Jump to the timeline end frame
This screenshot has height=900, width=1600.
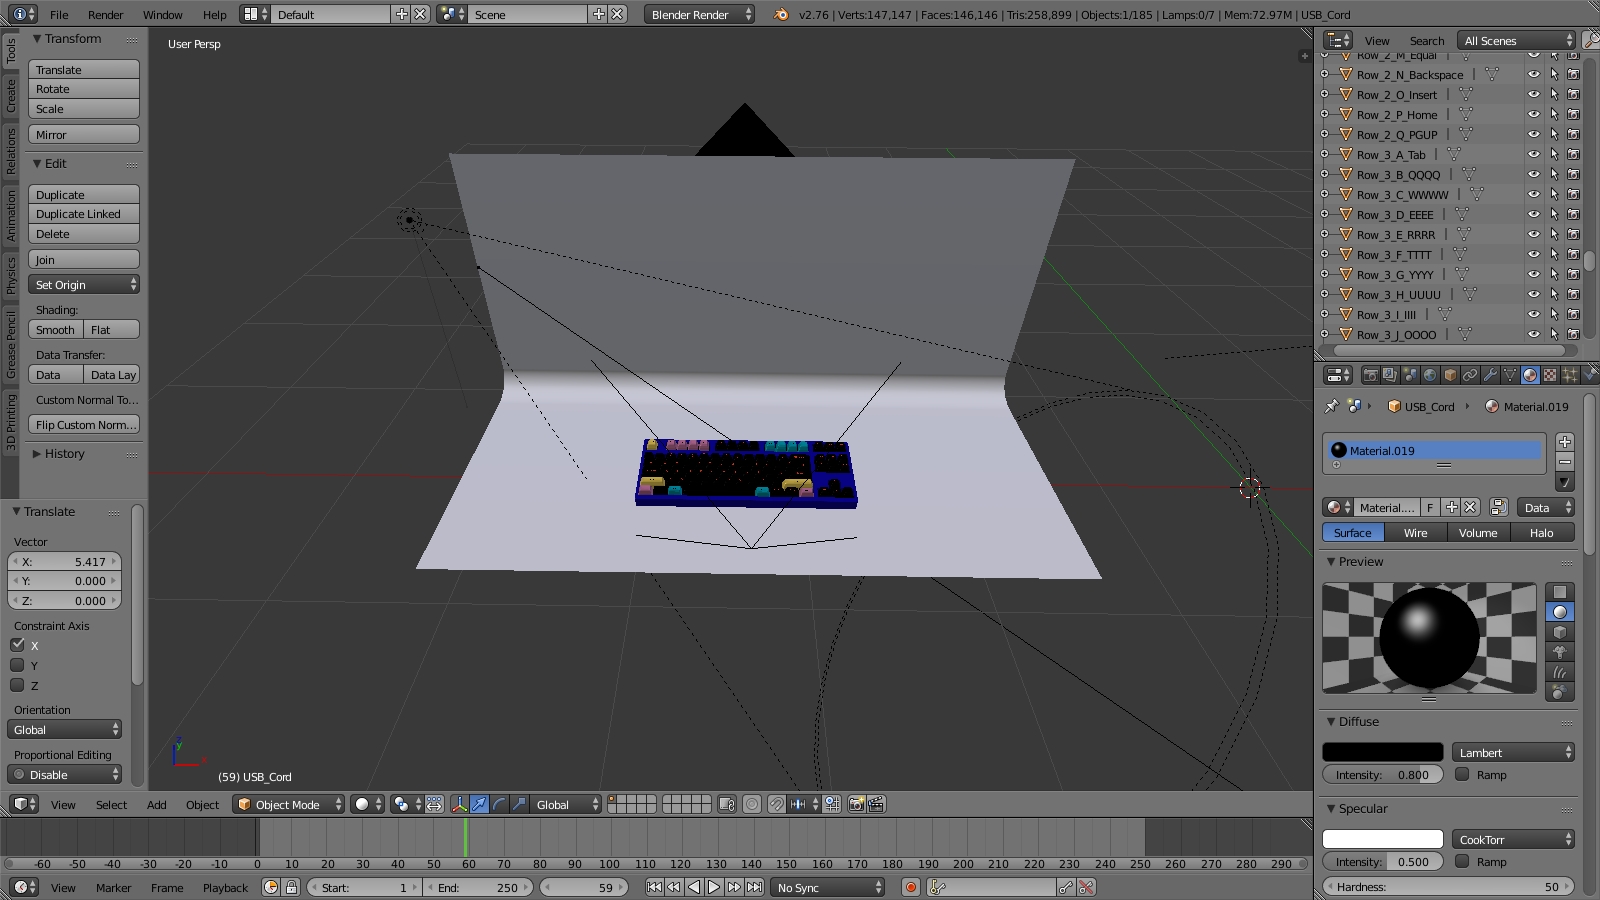click(x=755, y=887)
